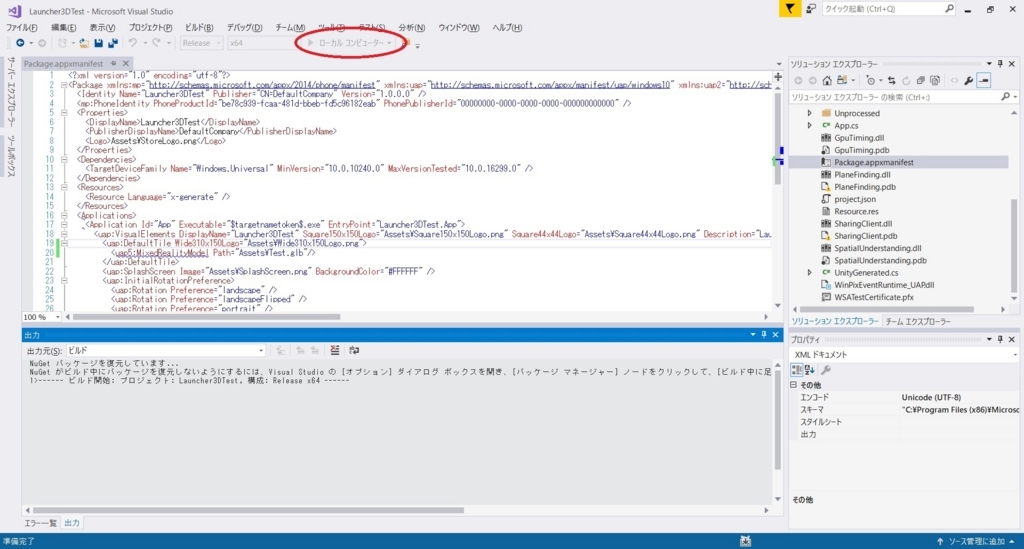Open the 100 % zoom dropdown in editor
Image resolution: width=1024 pixels, height=549 pixels.
click(42, 317)
